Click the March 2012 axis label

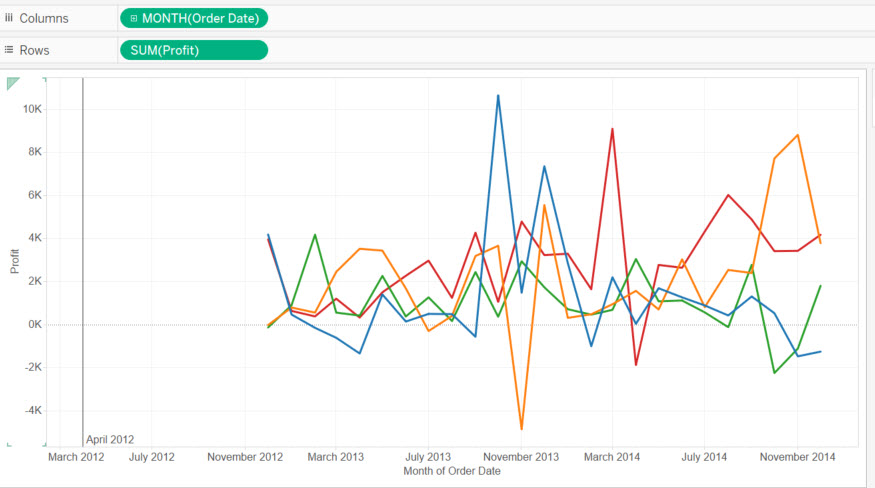pyautogui.click(x=76, y=457)
